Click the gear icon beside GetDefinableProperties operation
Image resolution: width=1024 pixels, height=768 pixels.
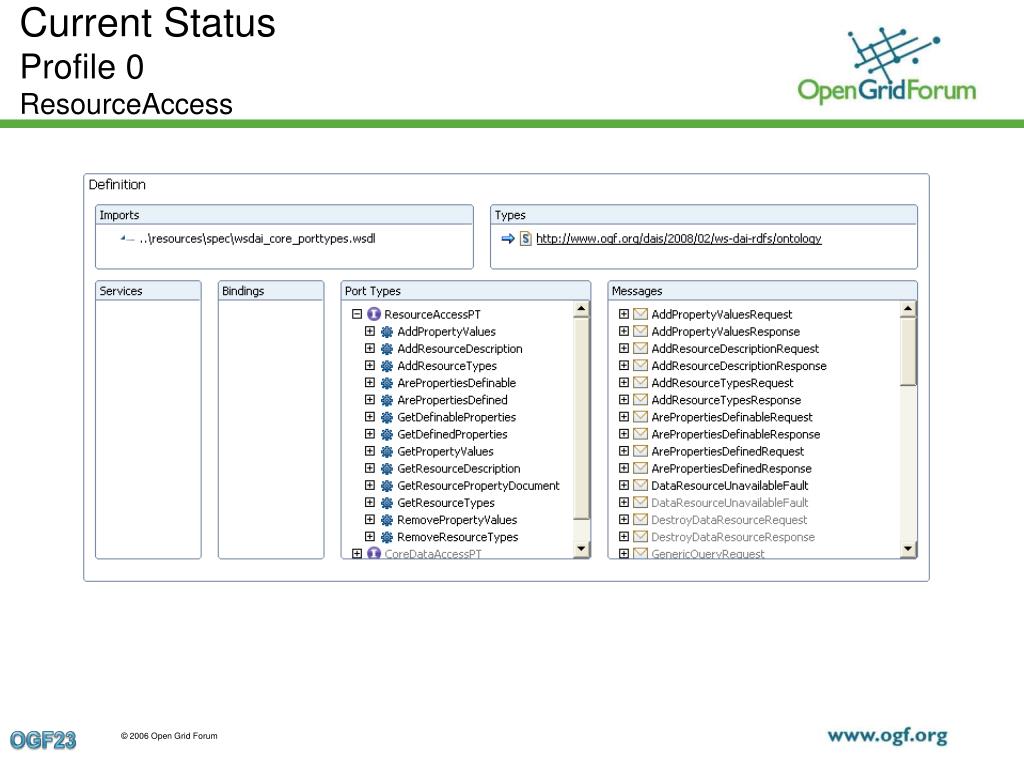[387, 417]
